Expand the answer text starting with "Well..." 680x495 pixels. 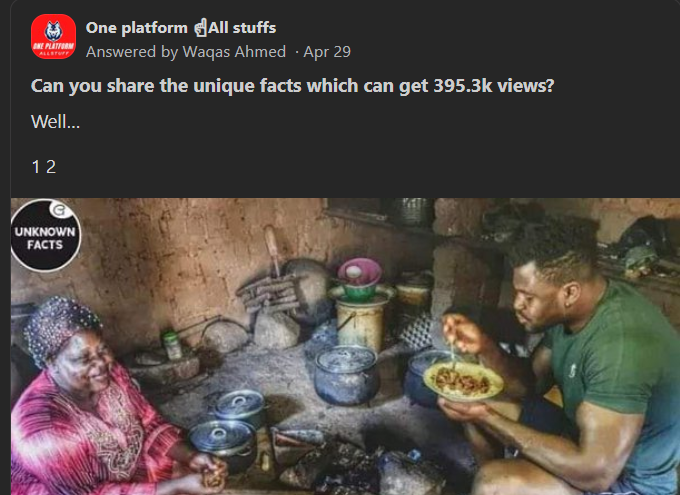56,121
